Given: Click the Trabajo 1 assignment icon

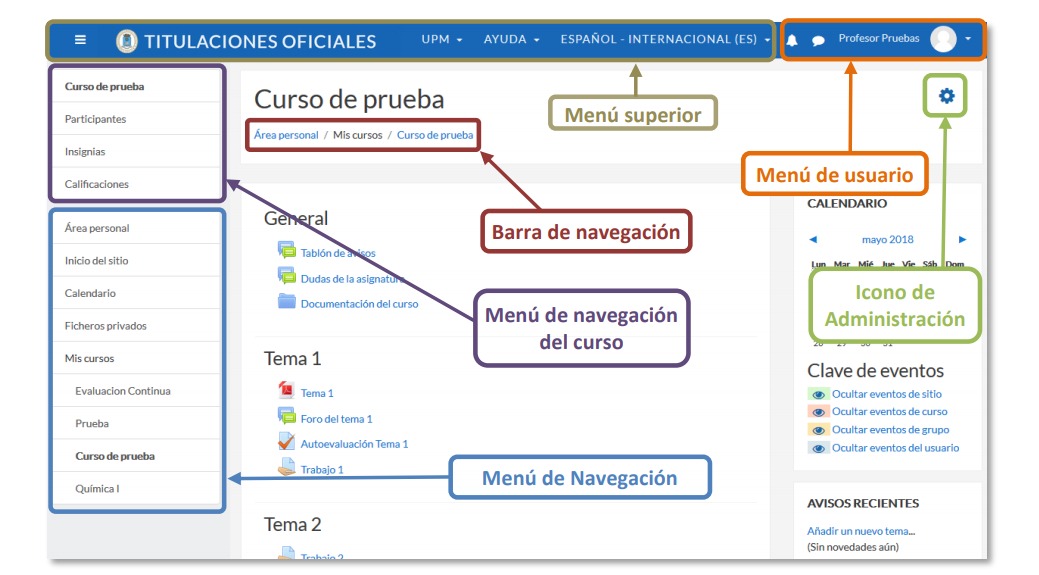Looking at the screenshot, I should [286, 468].
